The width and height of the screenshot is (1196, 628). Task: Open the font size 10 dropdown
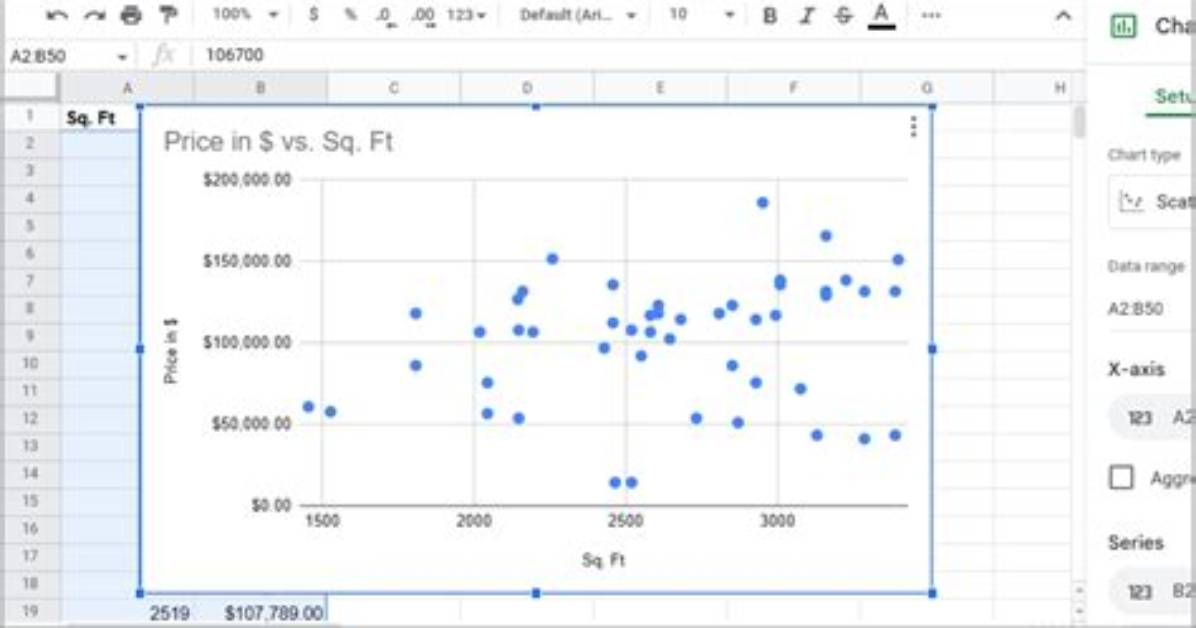[701, 14]
